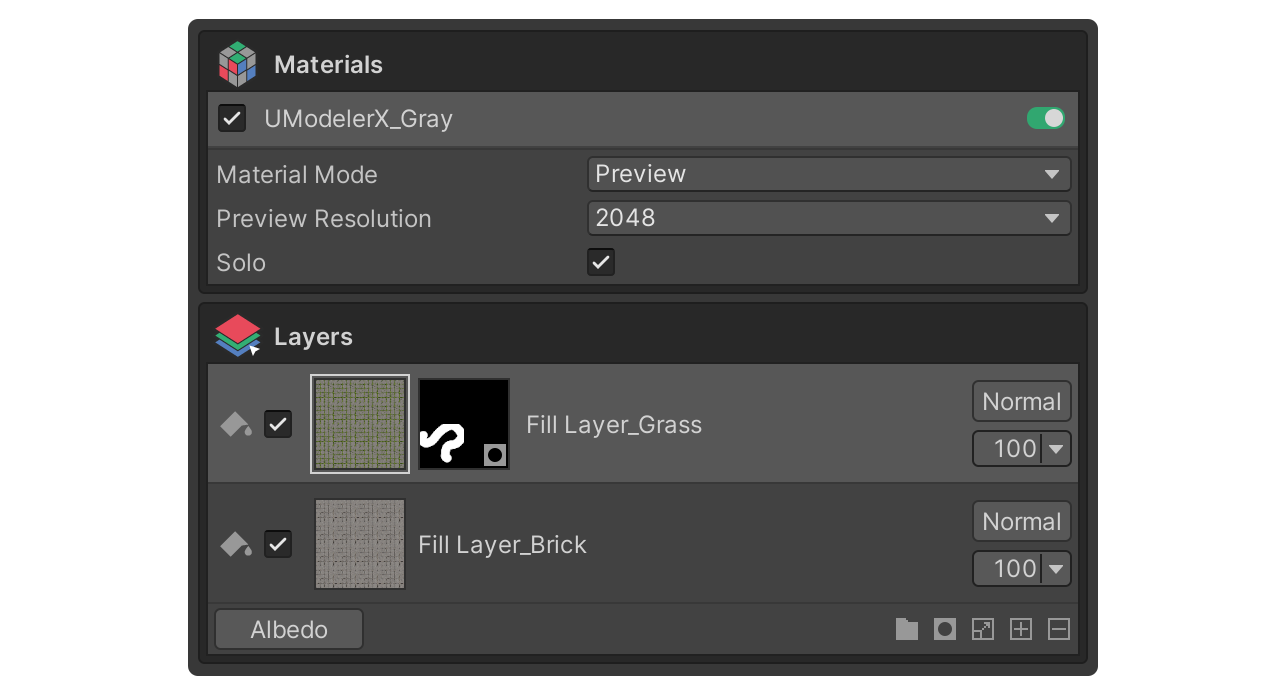Screen dimensions: 1272x694
Task: Open Fill Layer_Grass opacity 100 dropdown
Action: pos(1021,448)
